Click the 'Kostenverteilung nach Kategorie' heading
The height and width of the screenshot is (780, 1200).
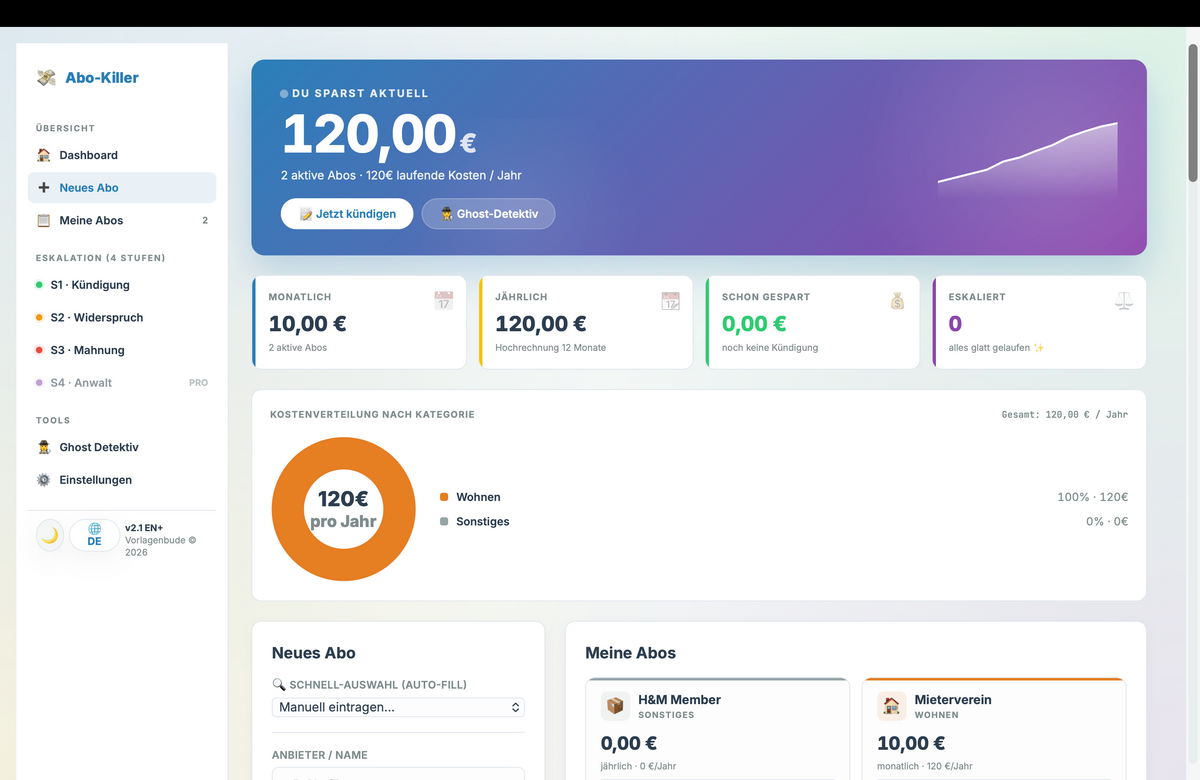372,414
